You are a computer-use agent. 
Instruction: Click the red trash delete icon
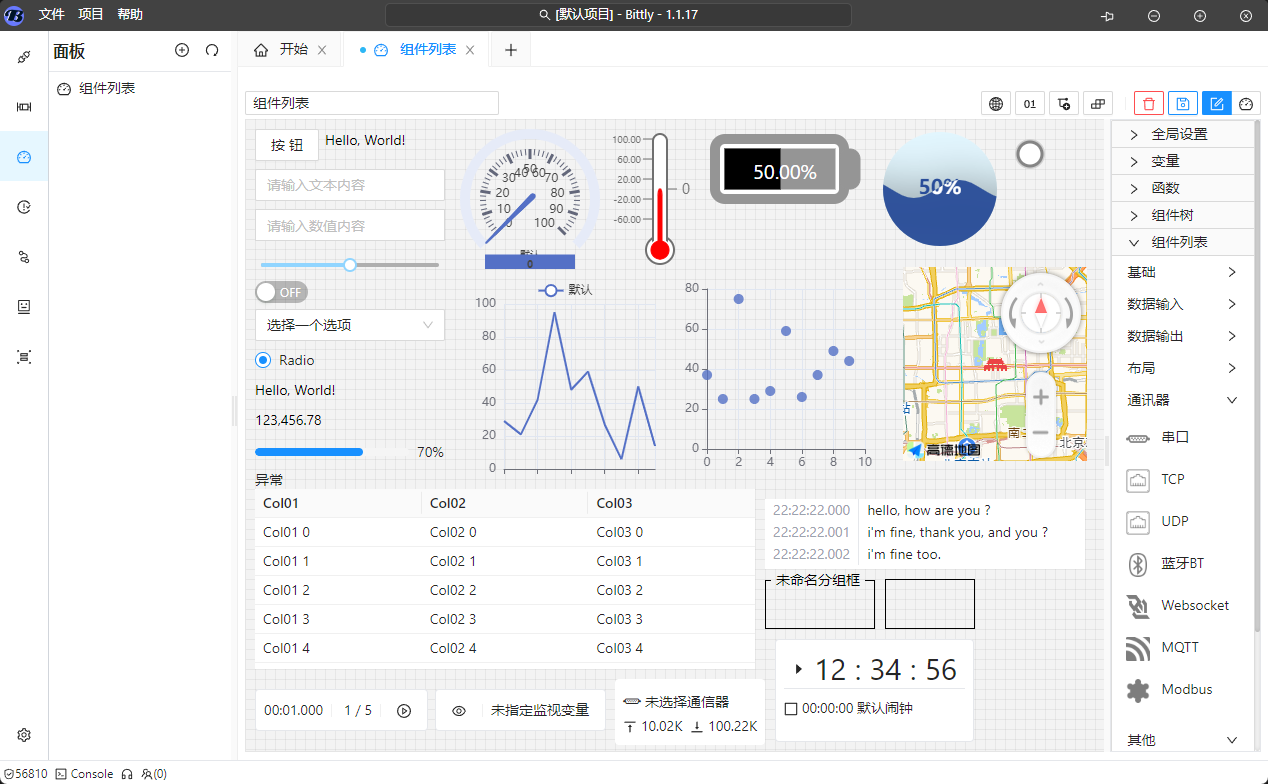pos(1148,103)
